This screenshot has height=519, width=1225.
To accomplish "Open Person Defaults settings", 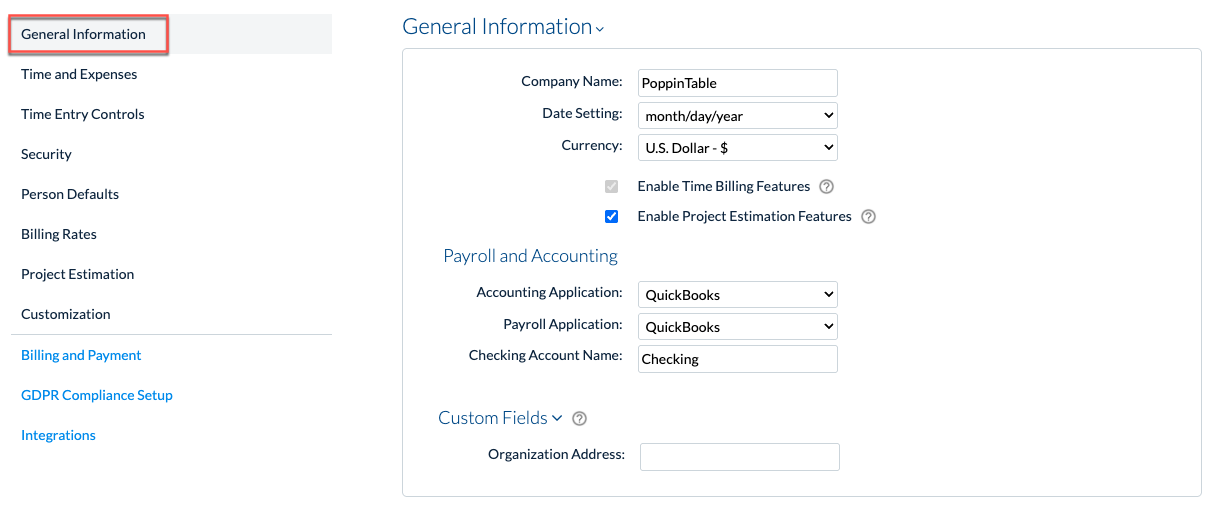I will click(x=70, y=194).
